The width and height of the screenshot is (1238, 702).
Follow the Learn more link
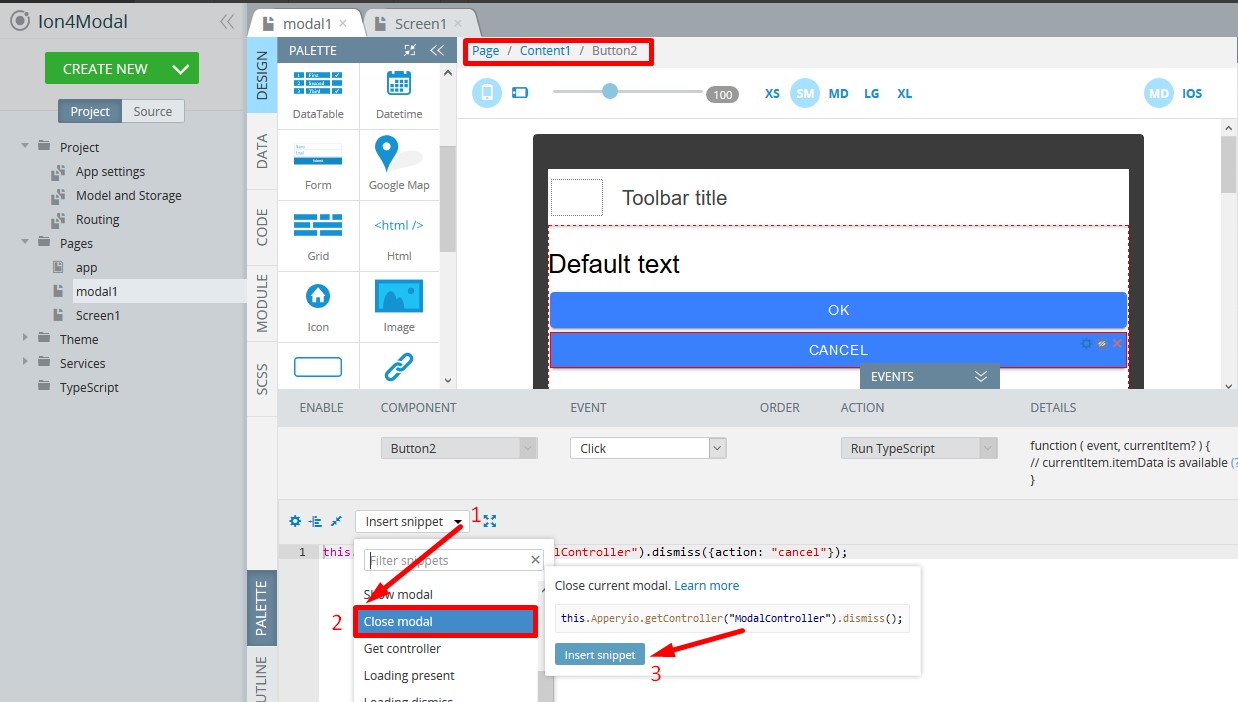coord(706,585)
